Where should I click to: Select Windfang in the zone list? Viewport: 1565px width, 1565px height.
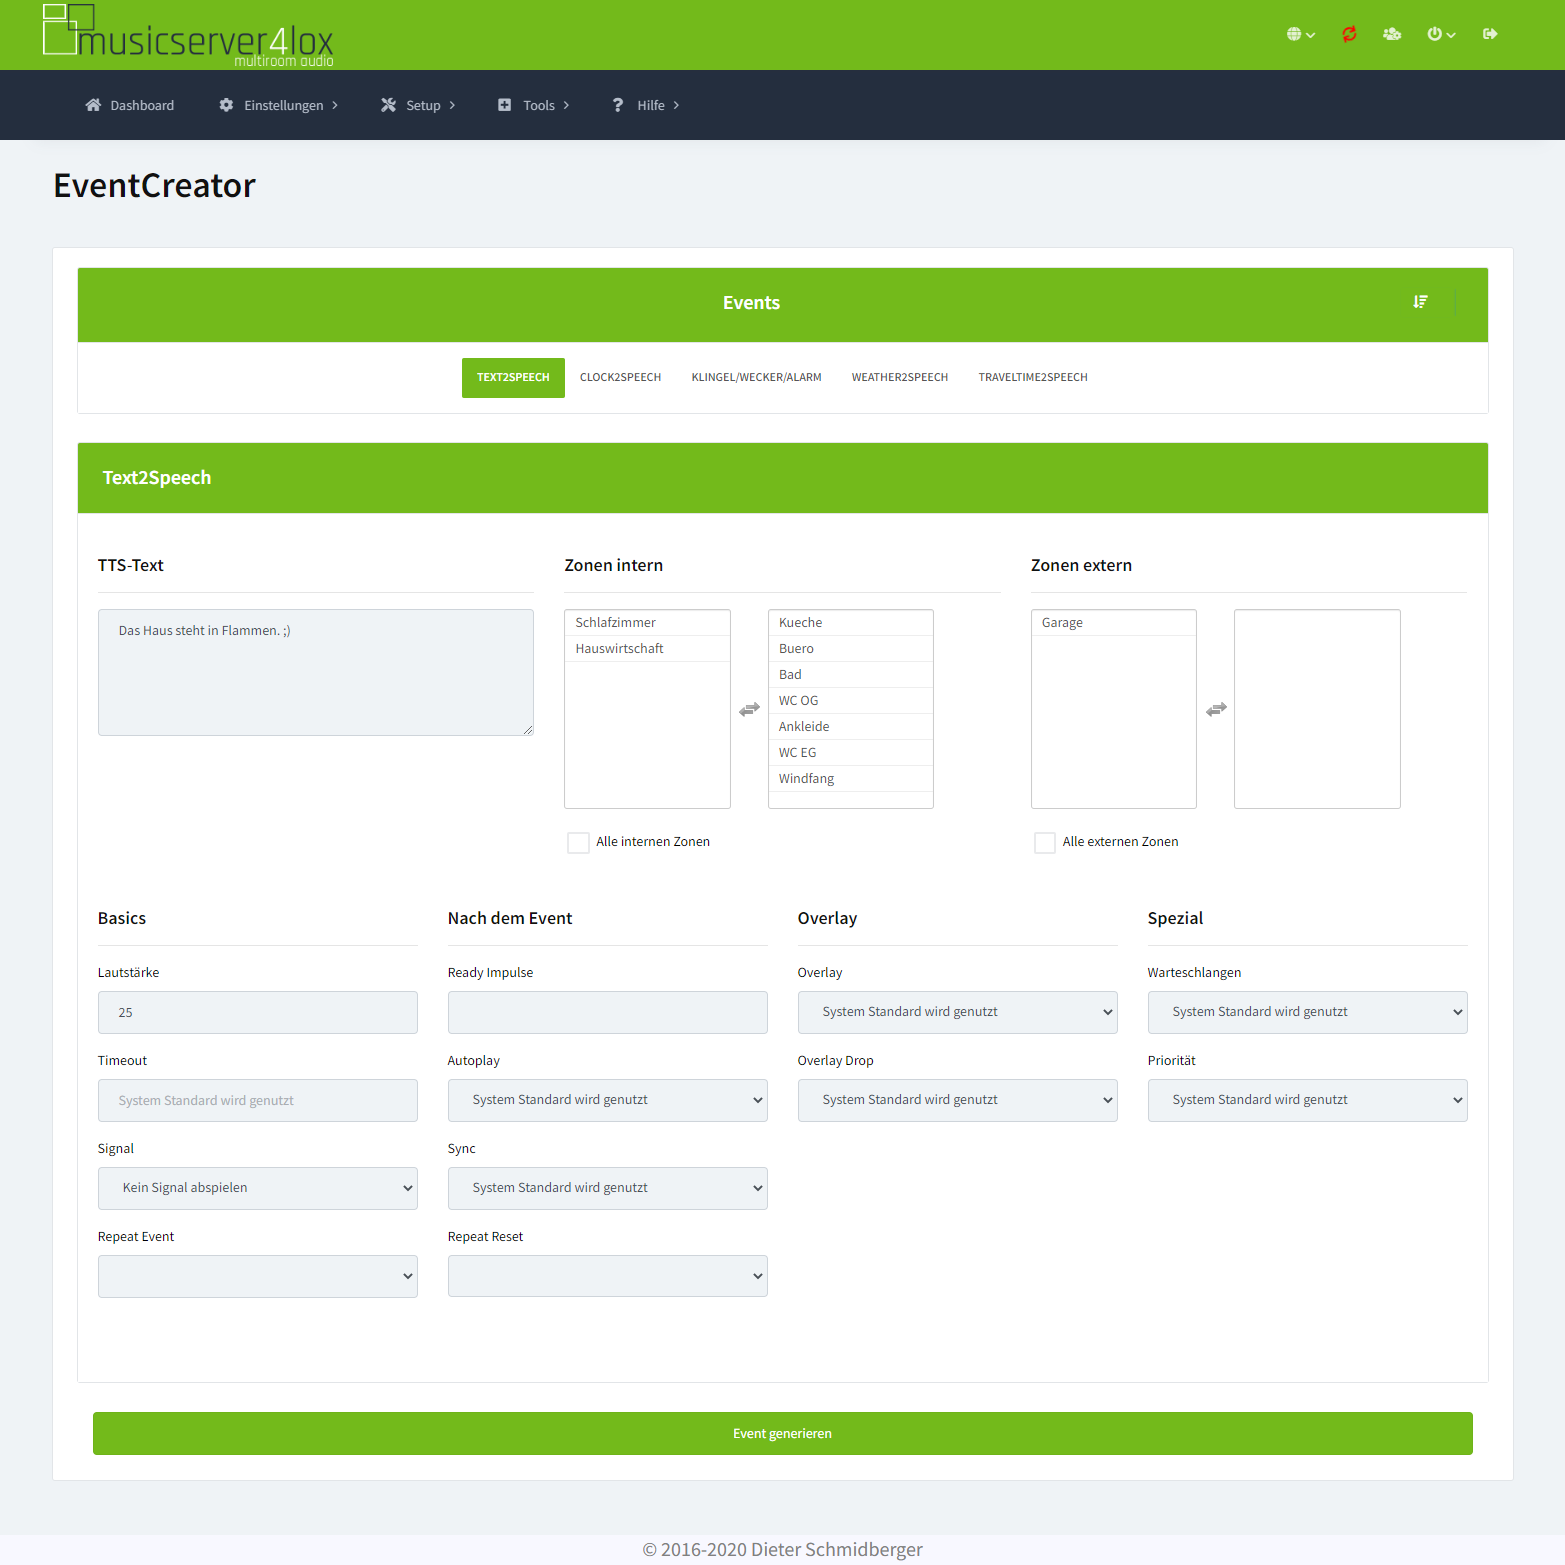851,779
